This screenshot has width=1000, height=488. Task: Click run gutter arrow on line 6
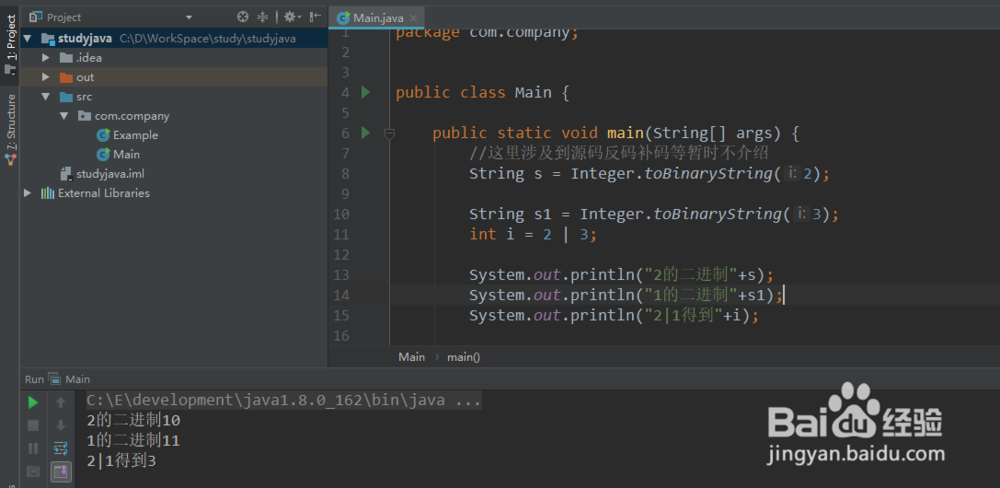tap(365, 133)
